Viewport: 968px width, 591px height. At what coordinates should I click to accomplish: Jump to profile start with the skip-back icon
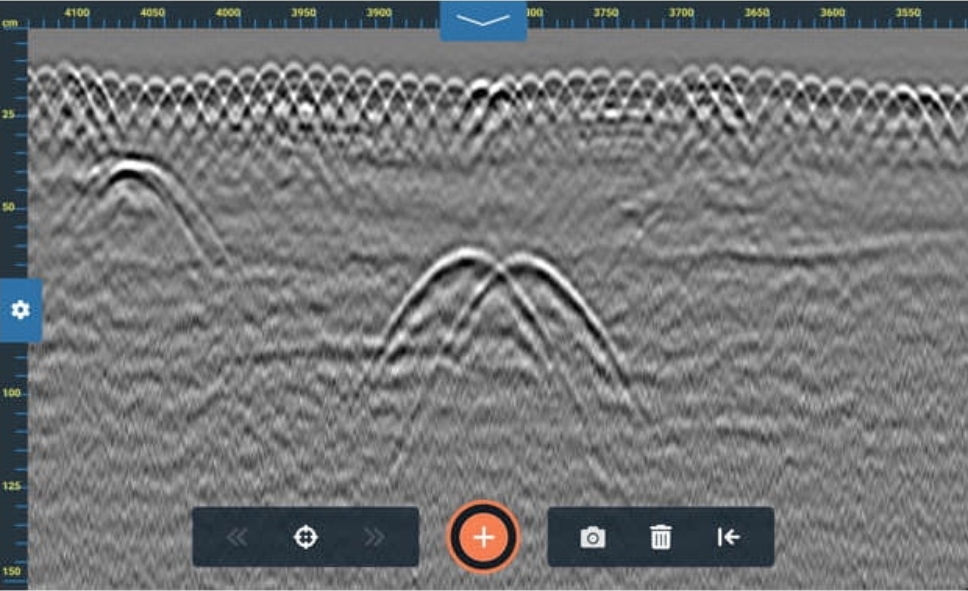pos(729,537)
